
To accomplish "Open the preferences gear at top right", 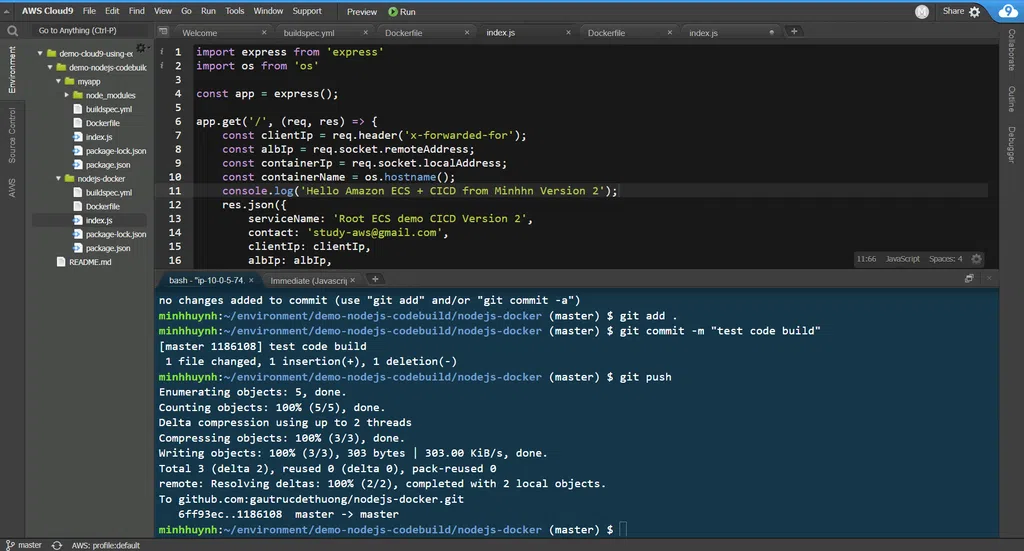I will click(x=974, y=12).
